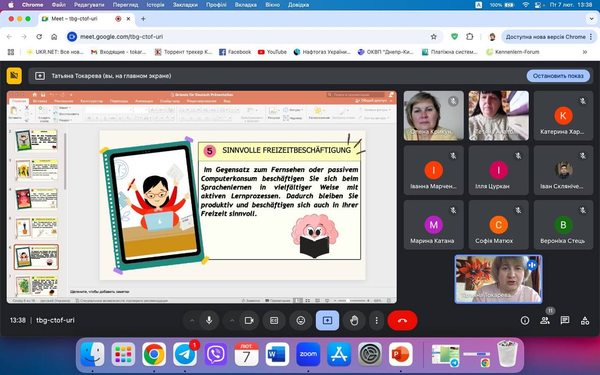Select Марина Катана participant tile
600x375 pixels.
tap(433, 225)
